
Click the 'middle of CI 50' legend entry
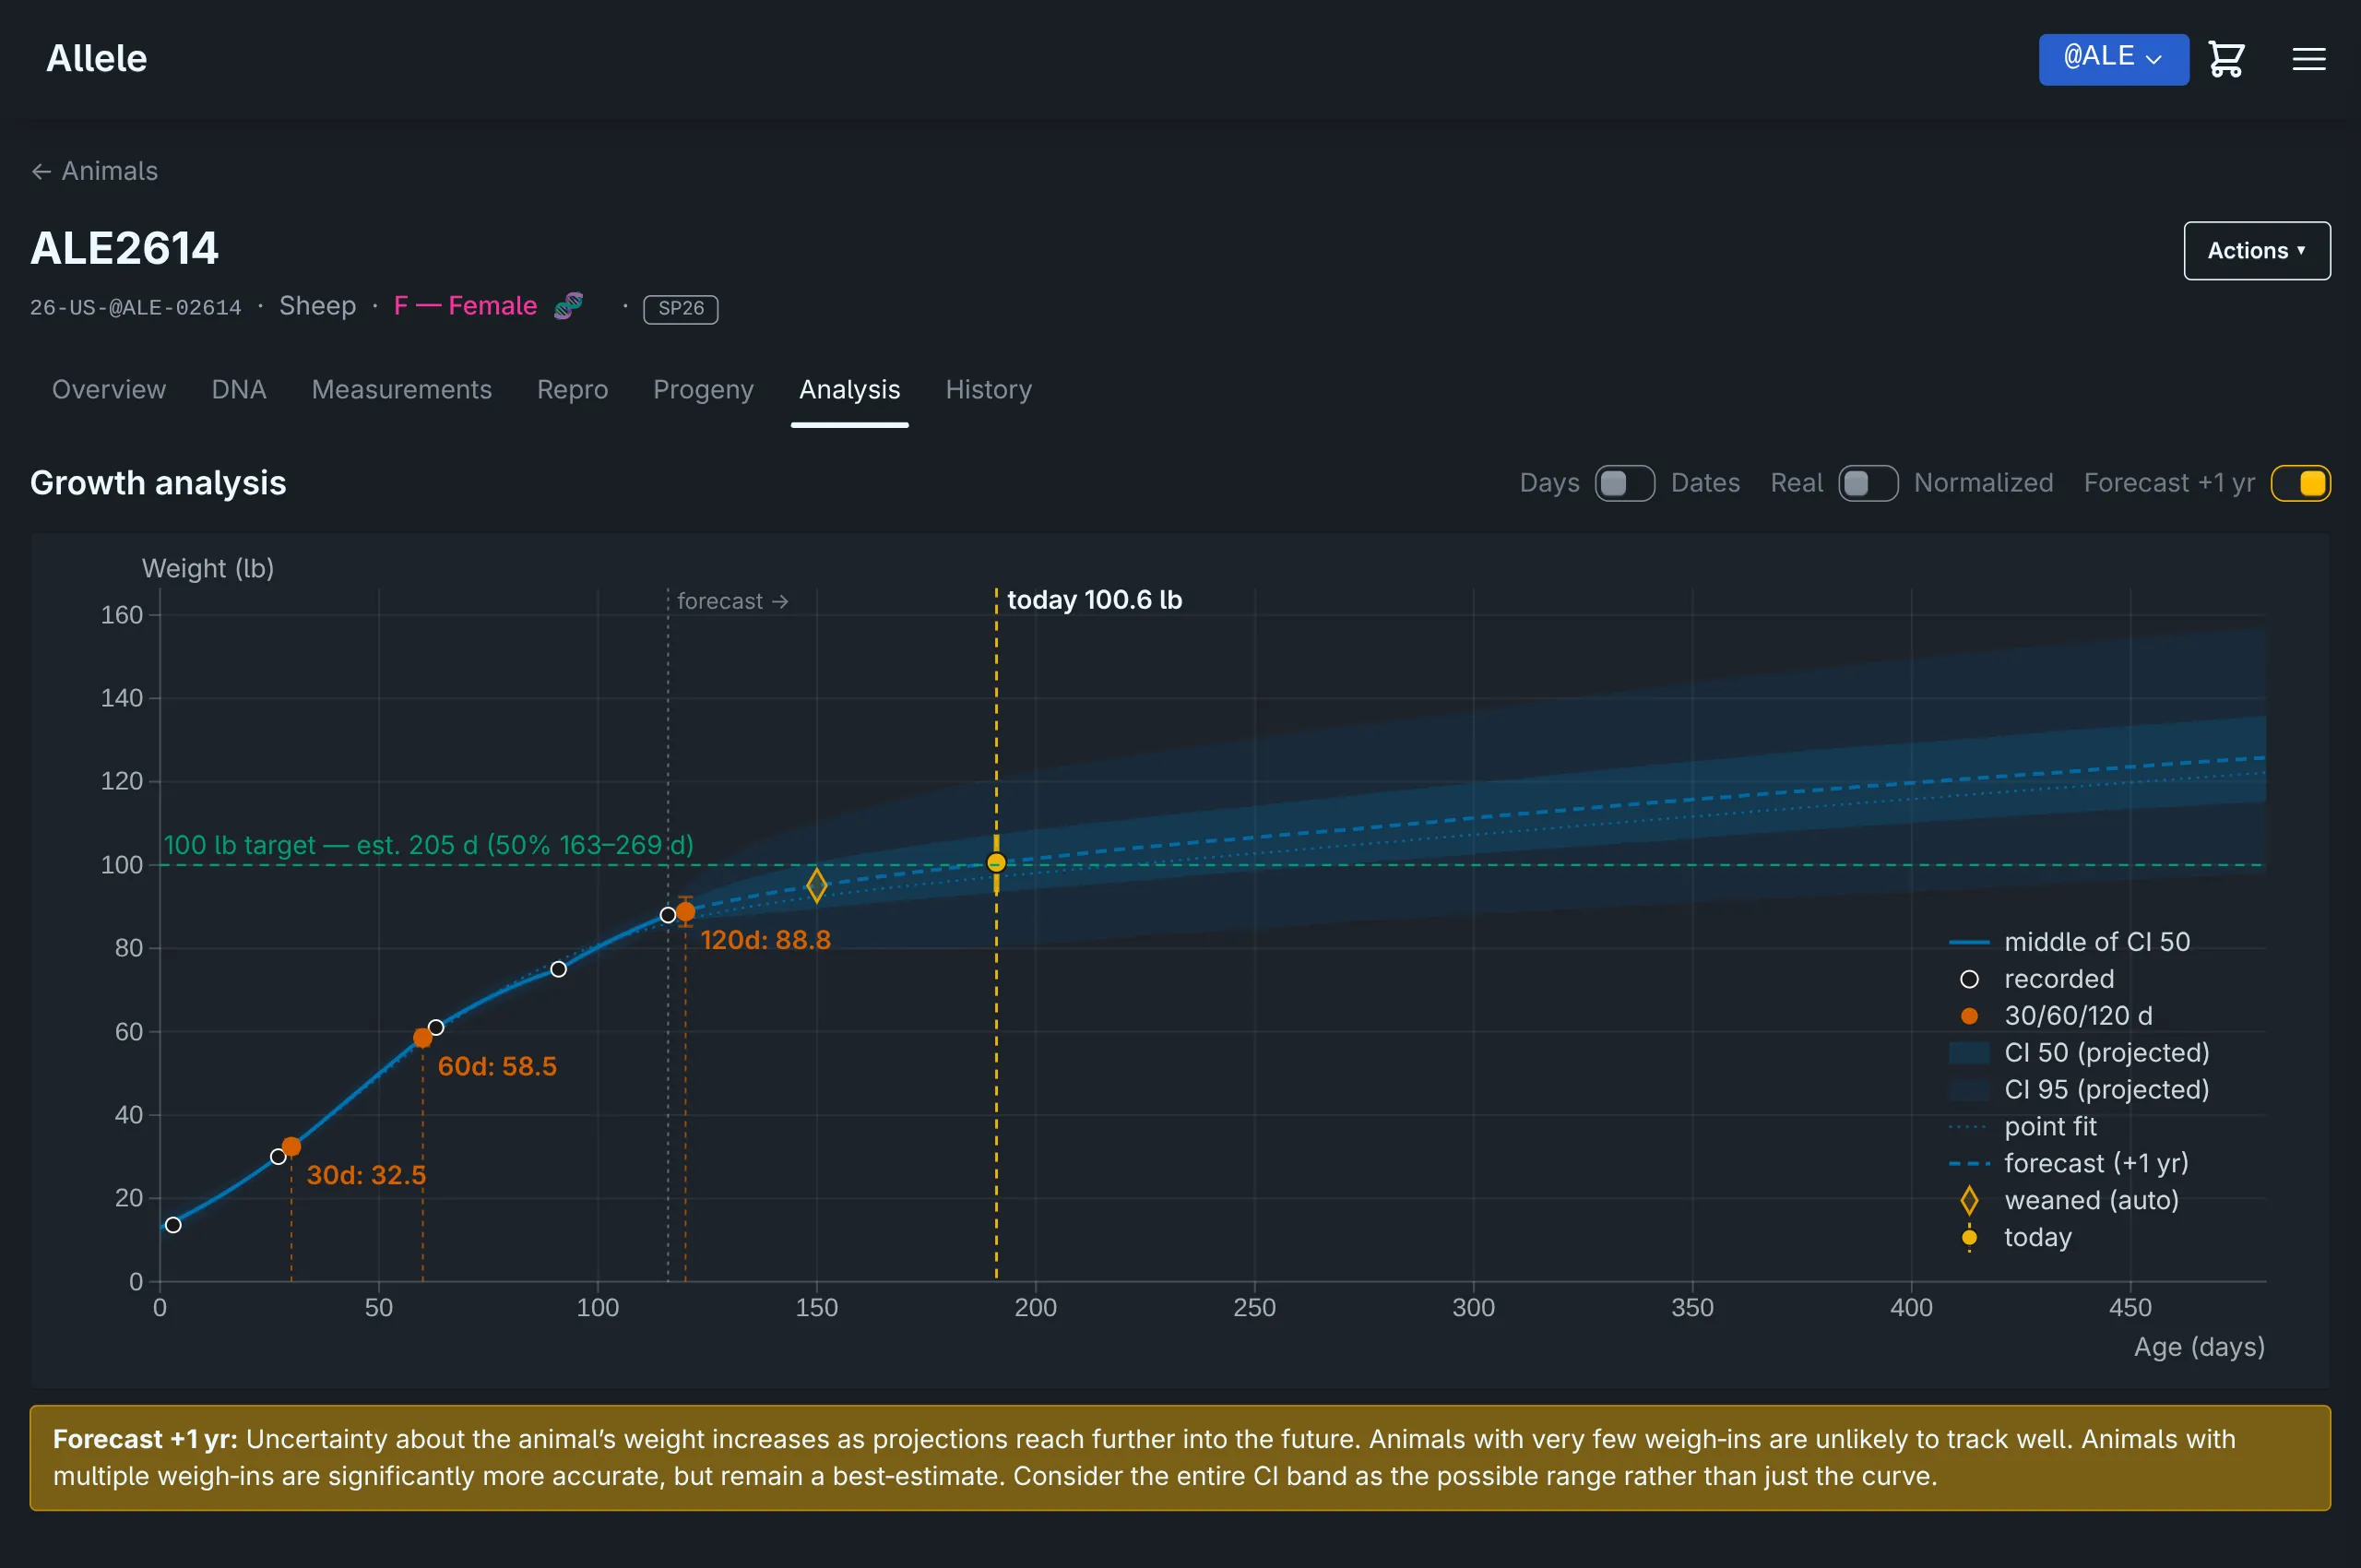(2069, 942)
